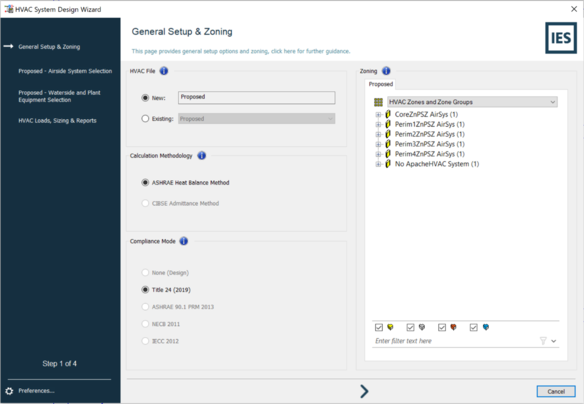Open HVAC Zones and Zone Groups dropdown
The width and height of the screenshot is (584, 404).
tap(472, 102)
